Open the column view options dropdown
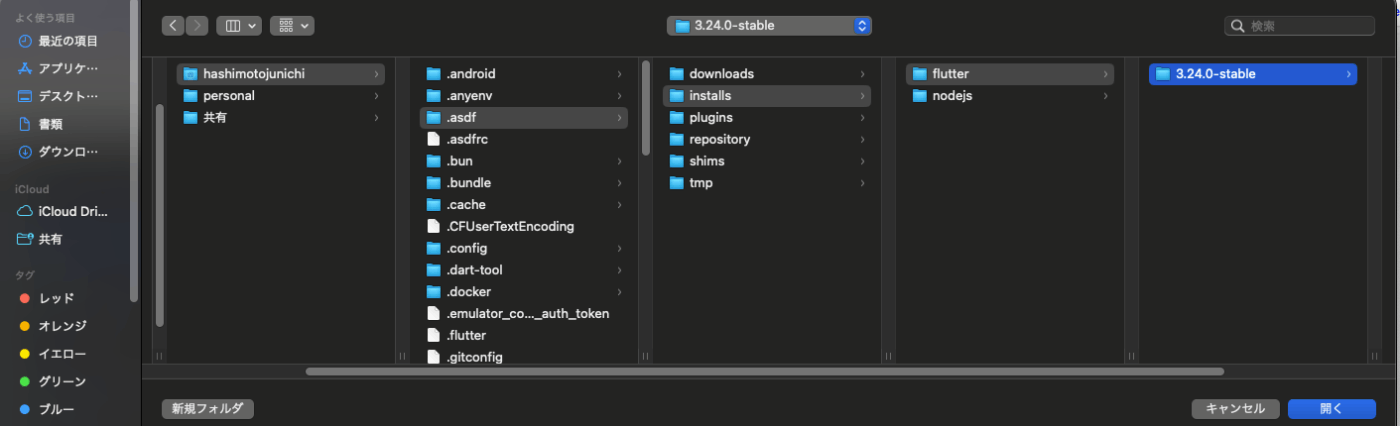 click(x=238, y=26)
